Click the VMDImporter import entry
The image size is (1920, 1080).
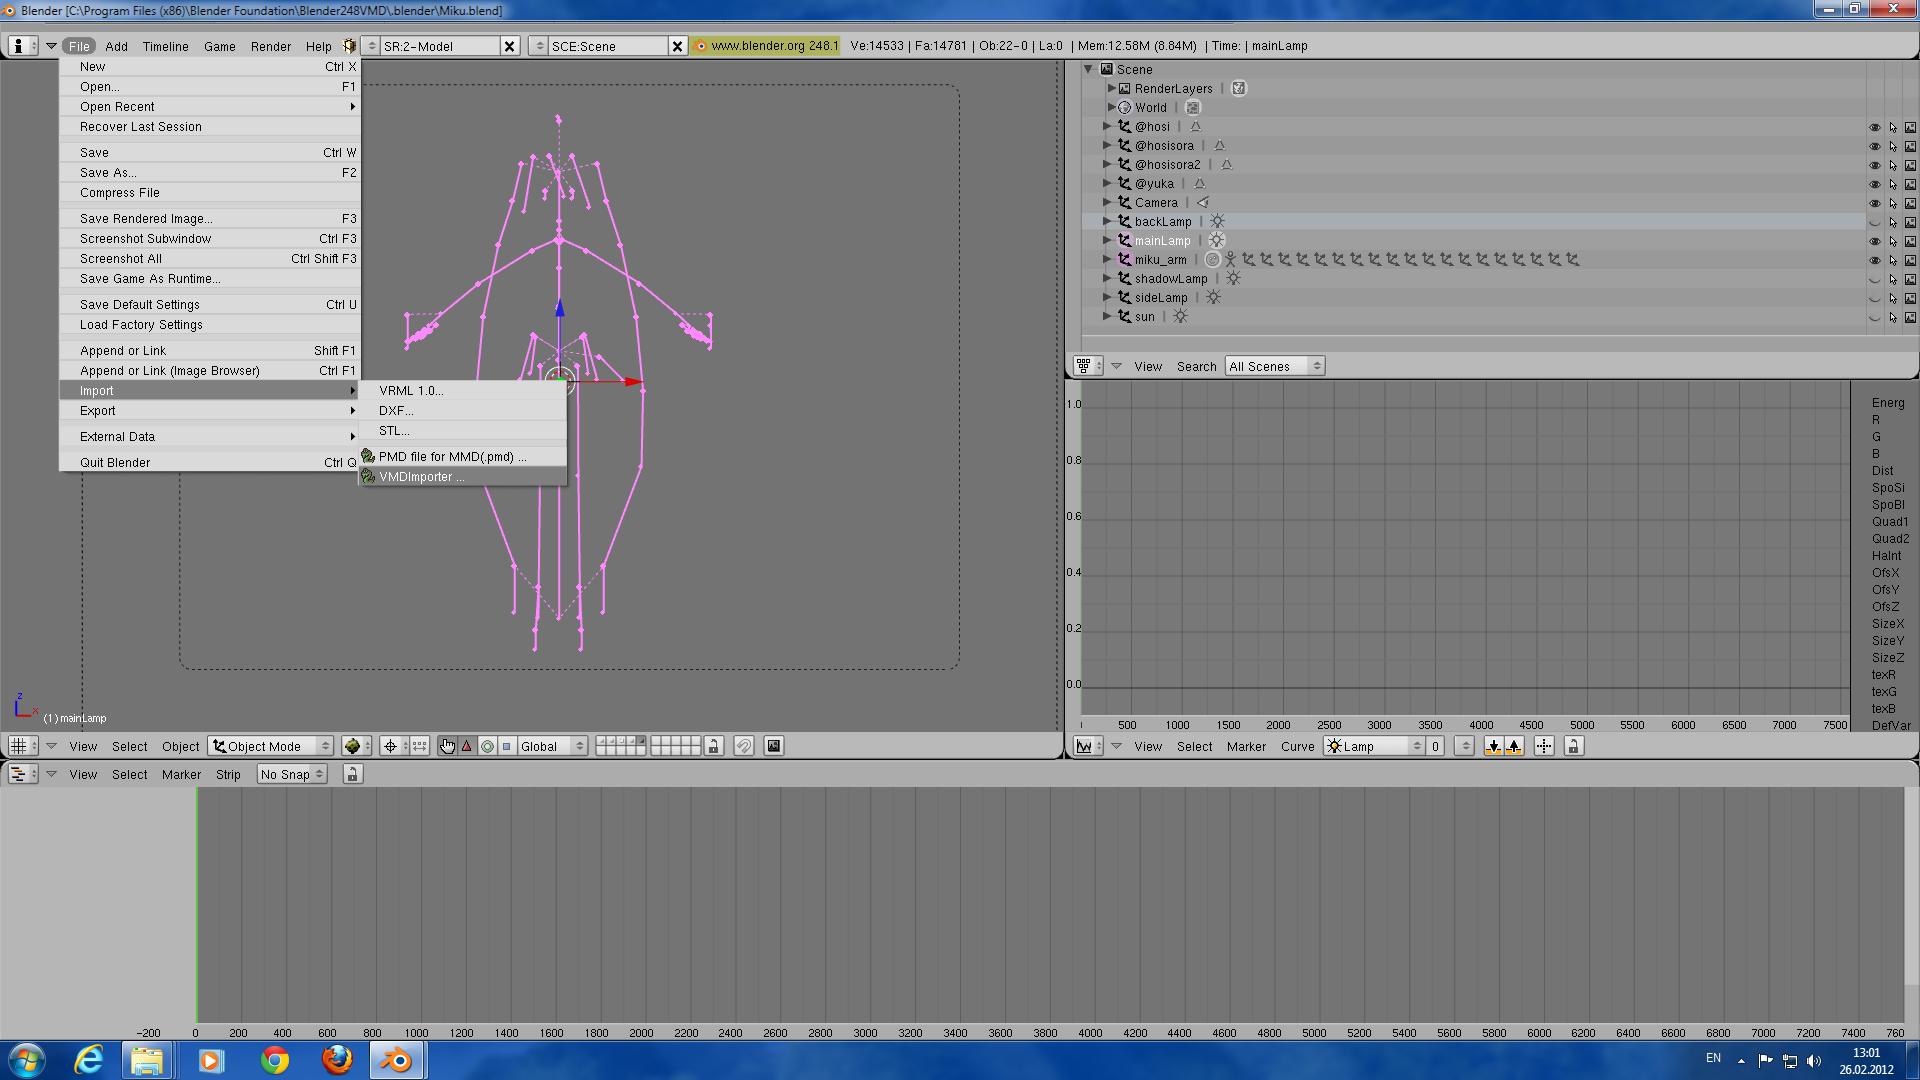[x=463, y=477]
